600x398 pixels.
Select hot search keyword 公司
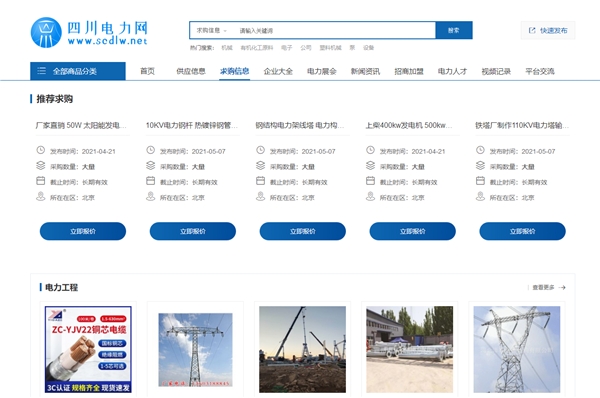point(306,48)
